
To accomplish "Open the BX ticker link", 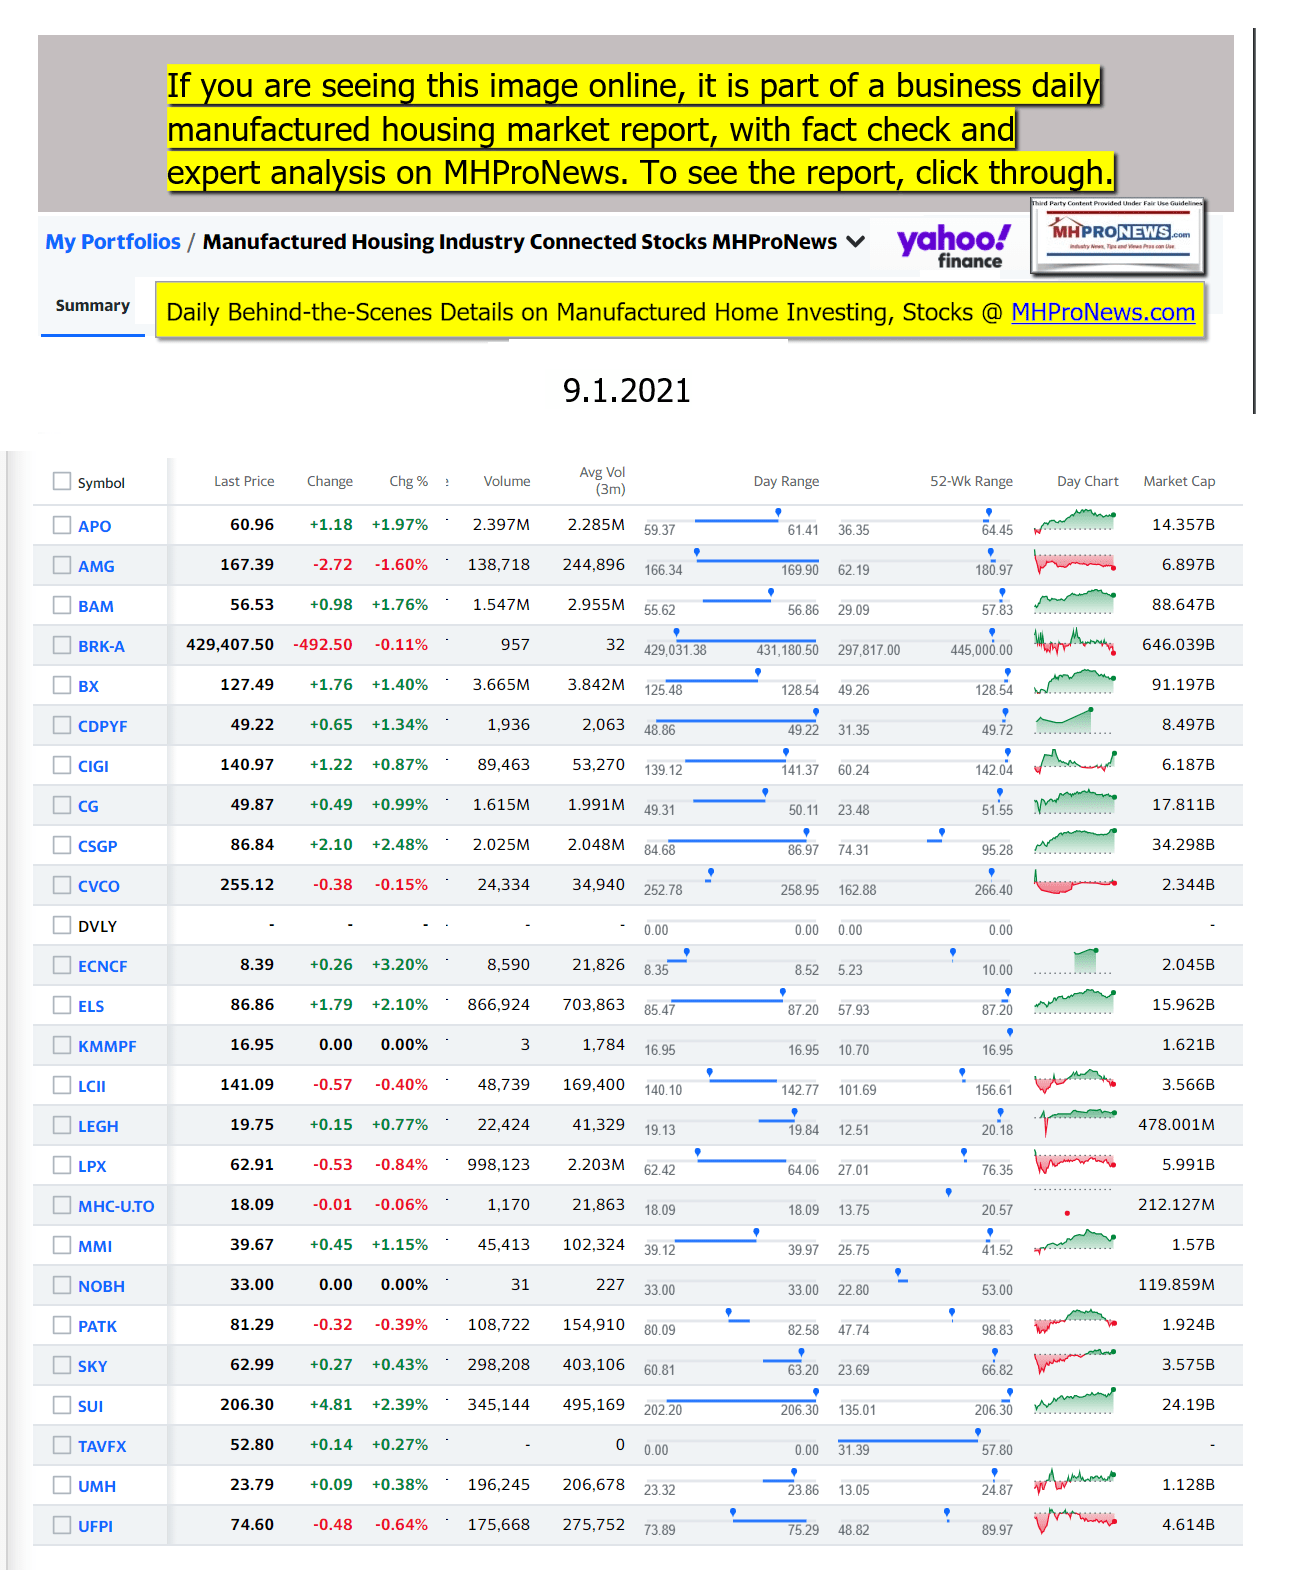I will click(88, 686).
